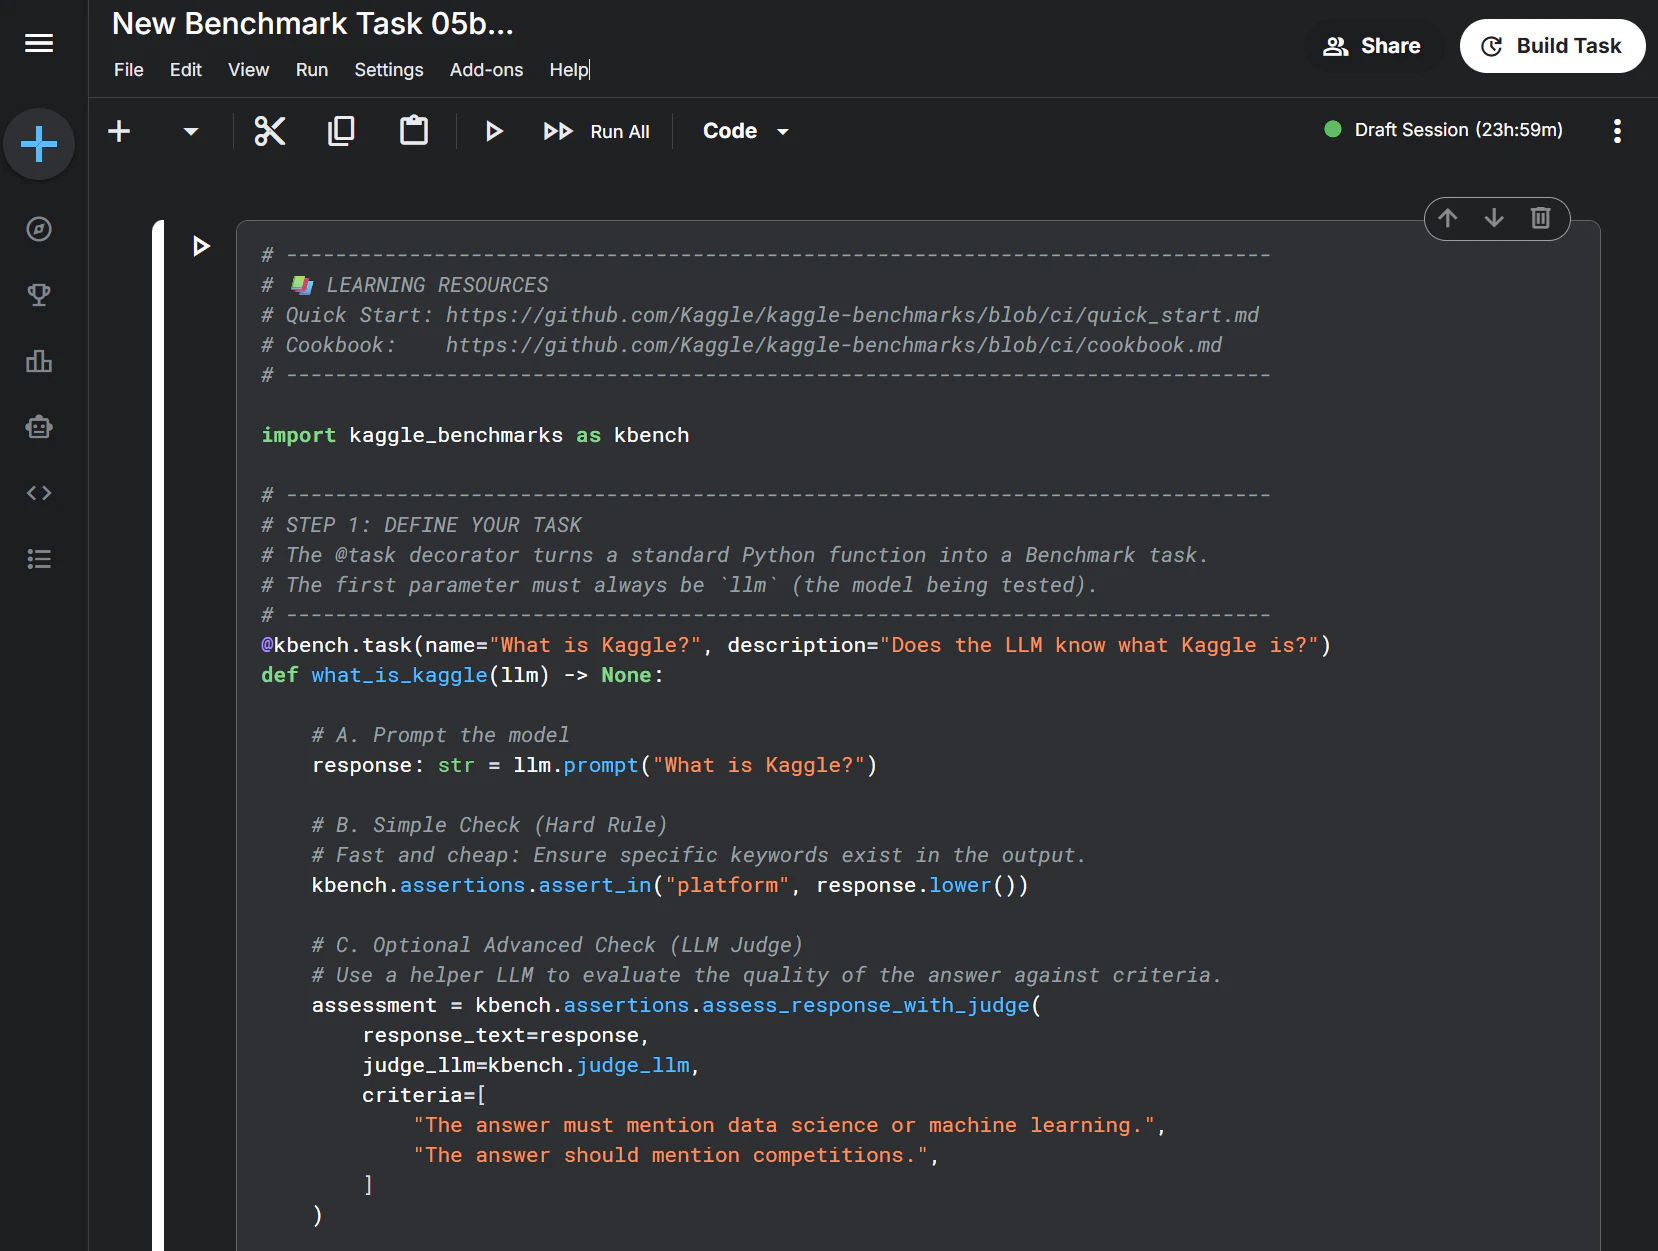The image size is (1658, 1251).
Task: Click the 'should mention competitions' criteria string
Action: 671,1155
